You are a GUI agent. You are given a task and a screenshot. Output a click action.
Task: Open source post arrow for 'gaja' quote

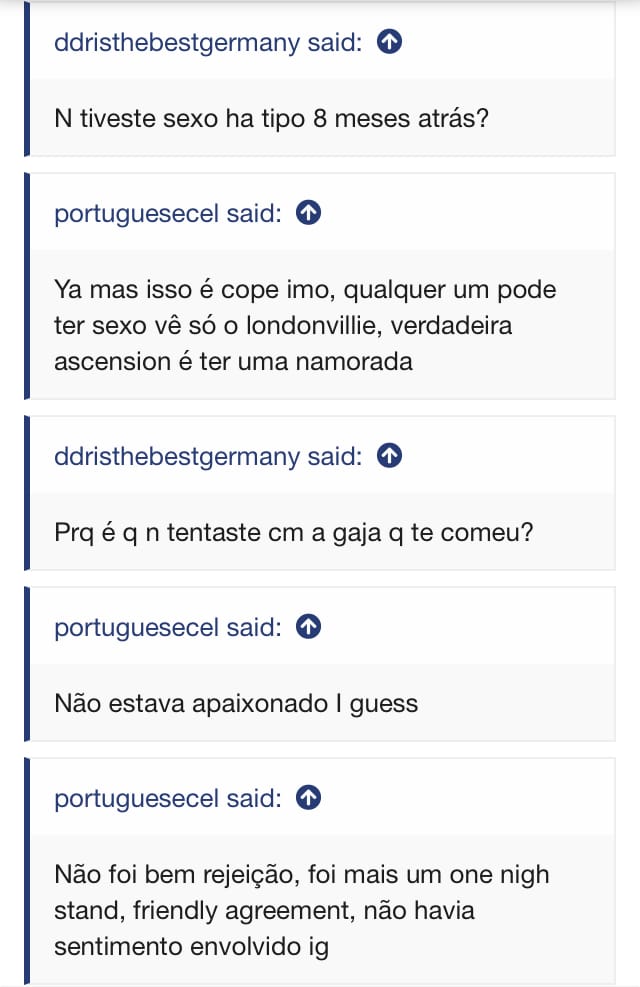point(389,456)
